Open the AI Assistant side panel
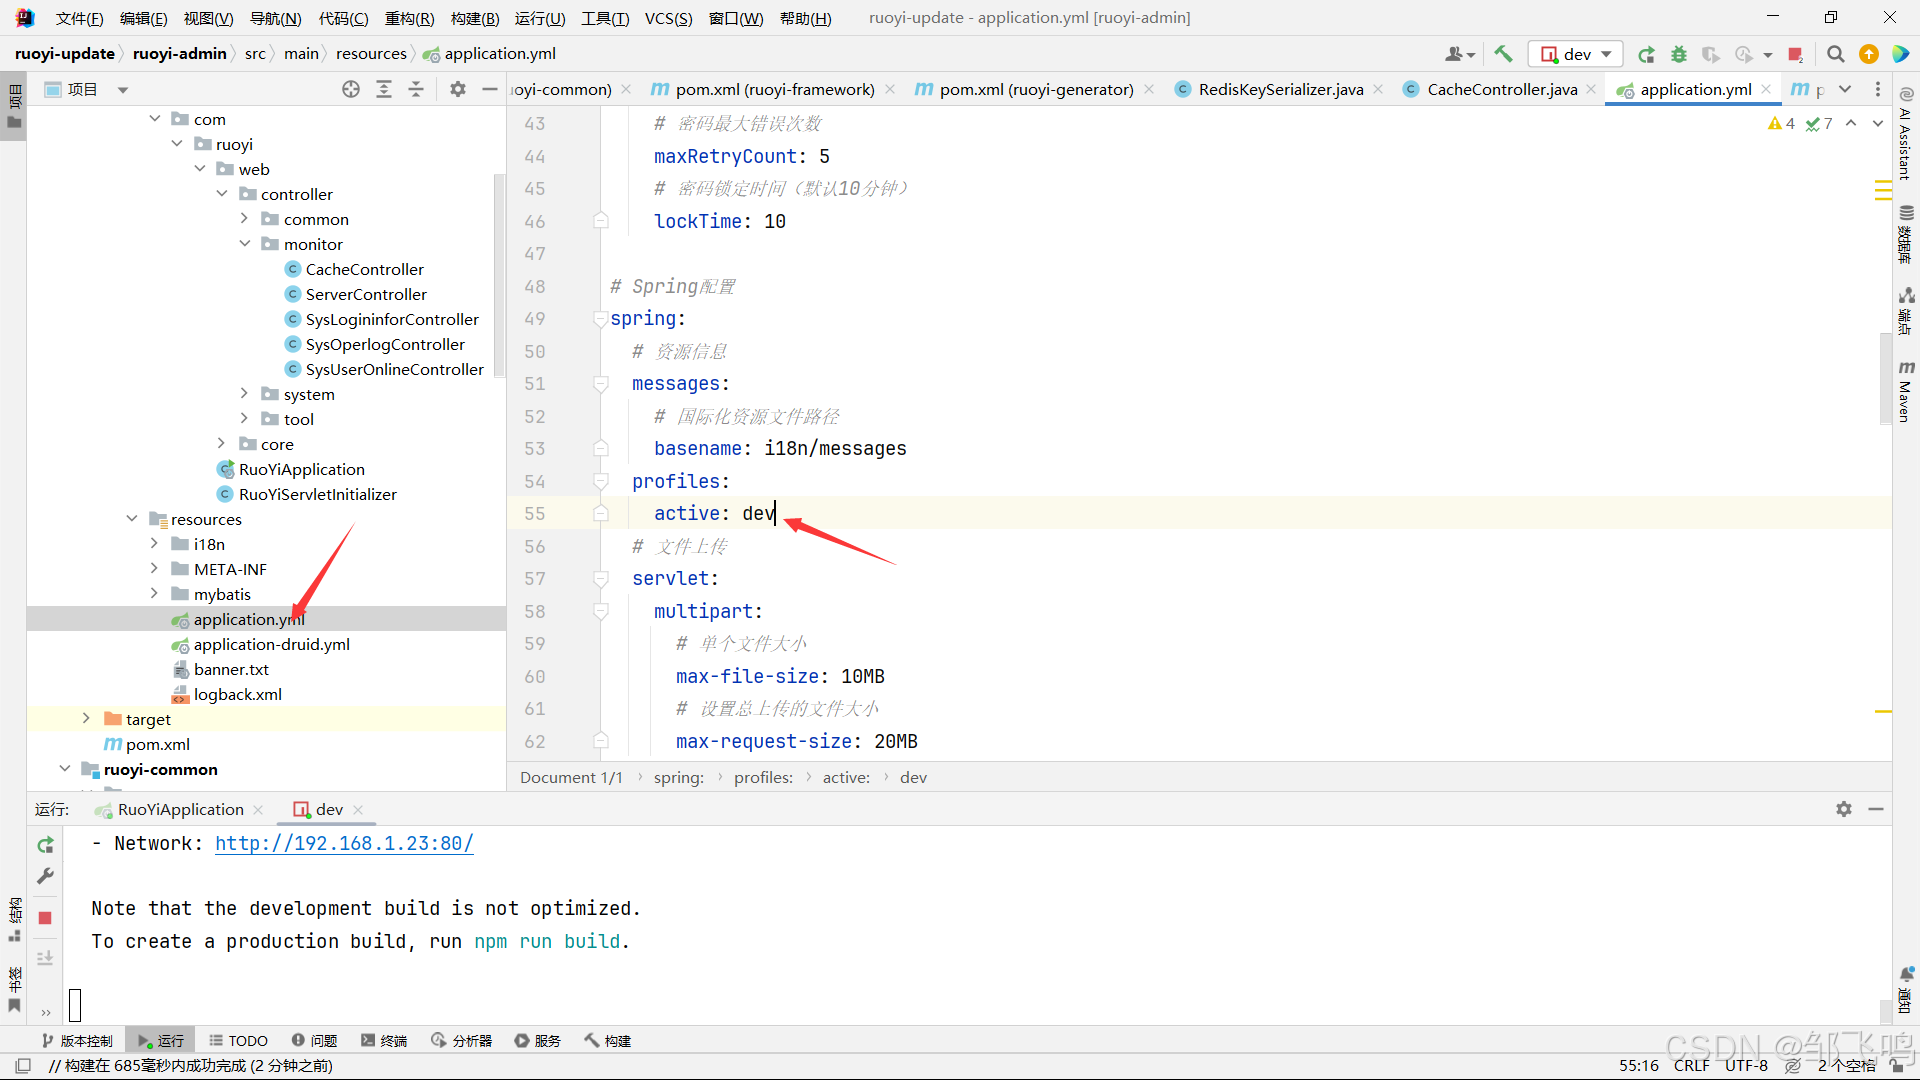The width and height of the screenshot is (1920, 1080). click(x=1906, y=134)
